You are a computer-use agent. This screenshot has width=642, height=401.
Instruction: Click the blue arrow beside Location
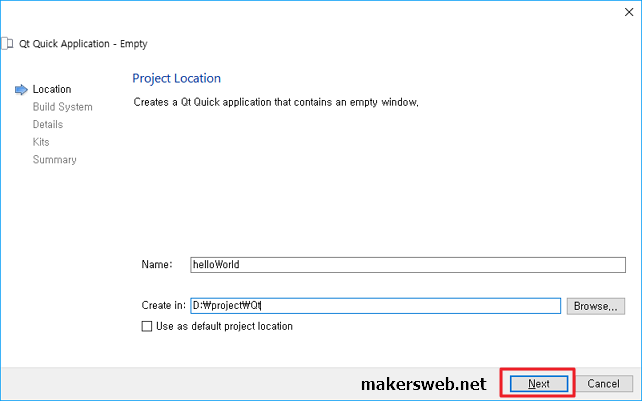(21, 89)
